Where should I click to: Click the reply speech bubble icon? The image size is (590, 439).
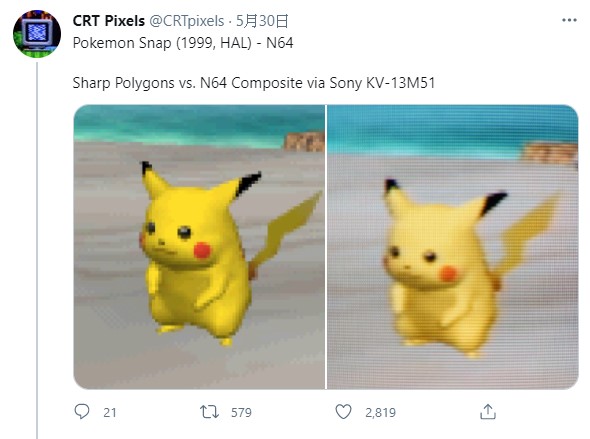pos(82,412)
